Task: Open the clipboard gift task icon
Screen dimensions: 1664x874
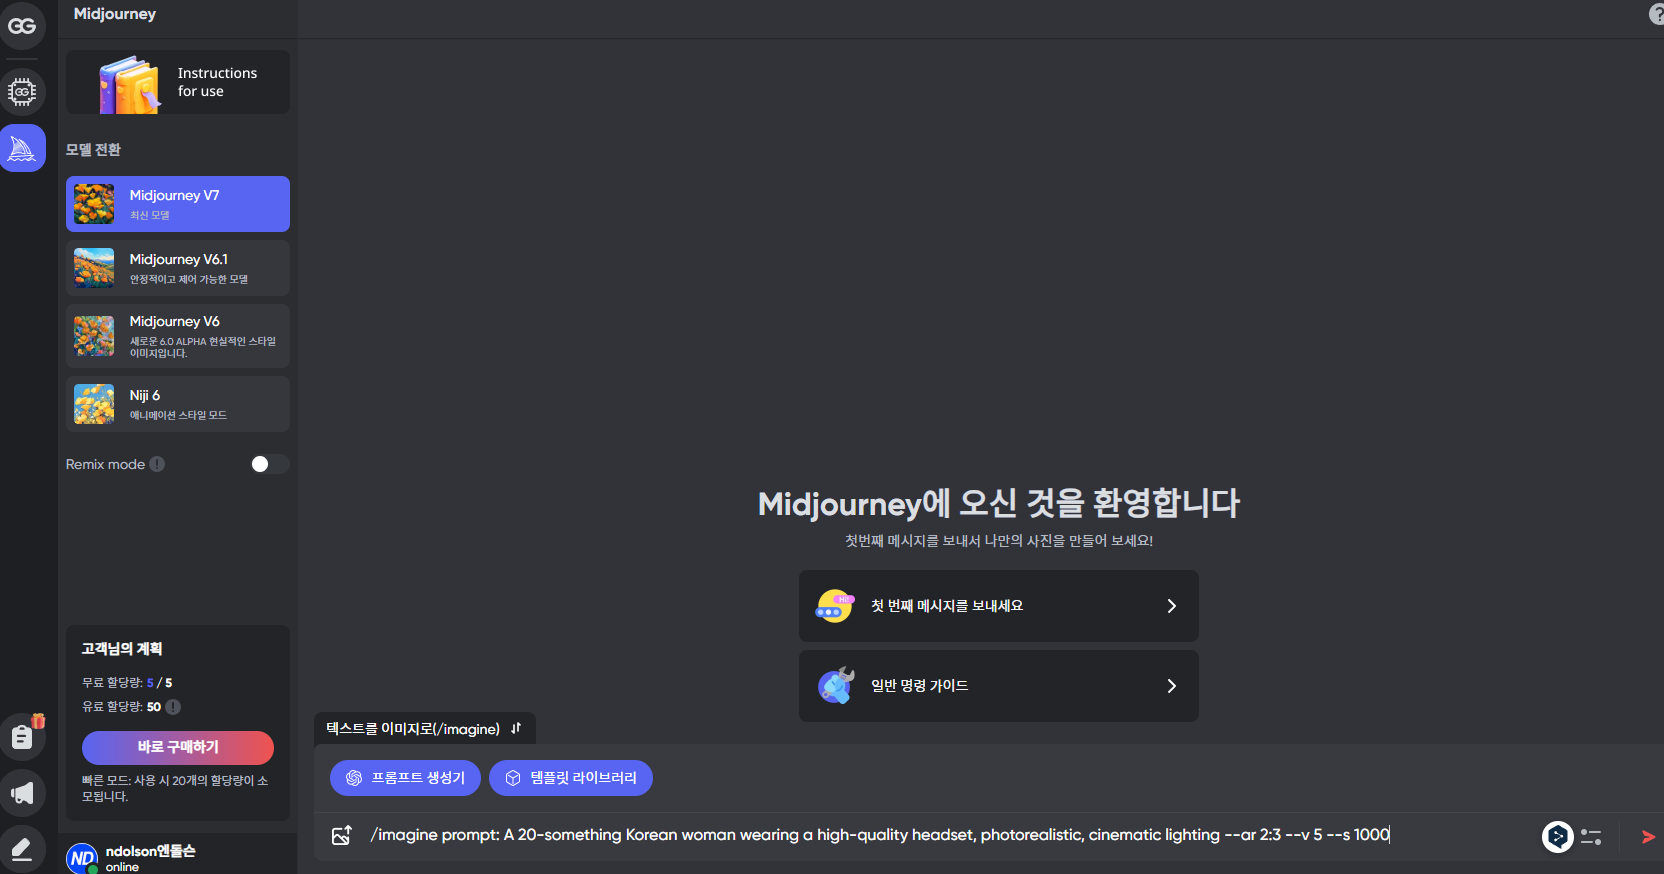Action: pyautogui.click(x=22, y=738)
